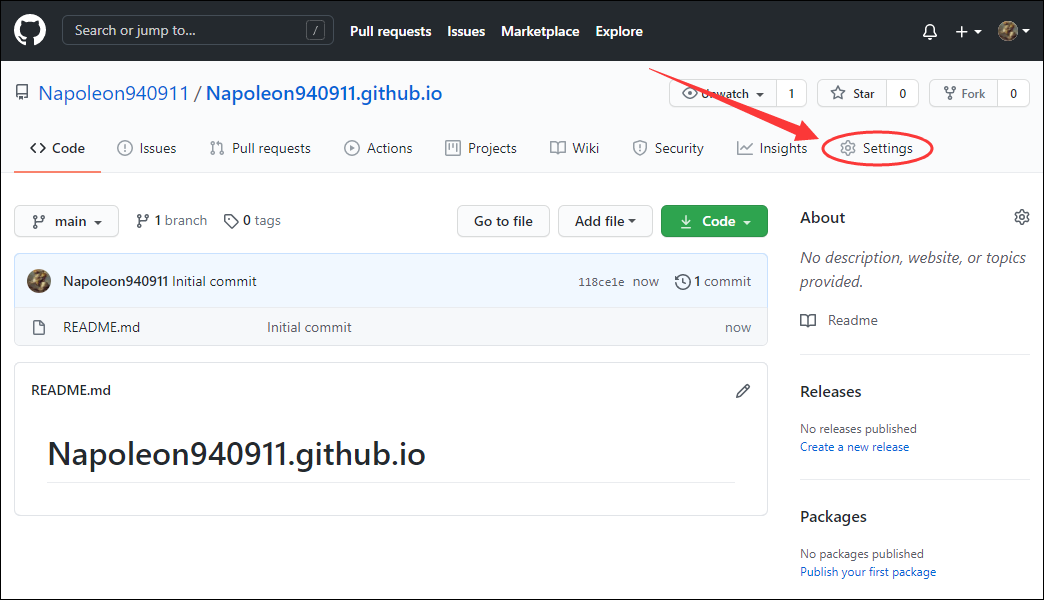The width and height of the screenshot is (1044, 600).
Task: Open the README.md file entry
Action: (101, 327)
